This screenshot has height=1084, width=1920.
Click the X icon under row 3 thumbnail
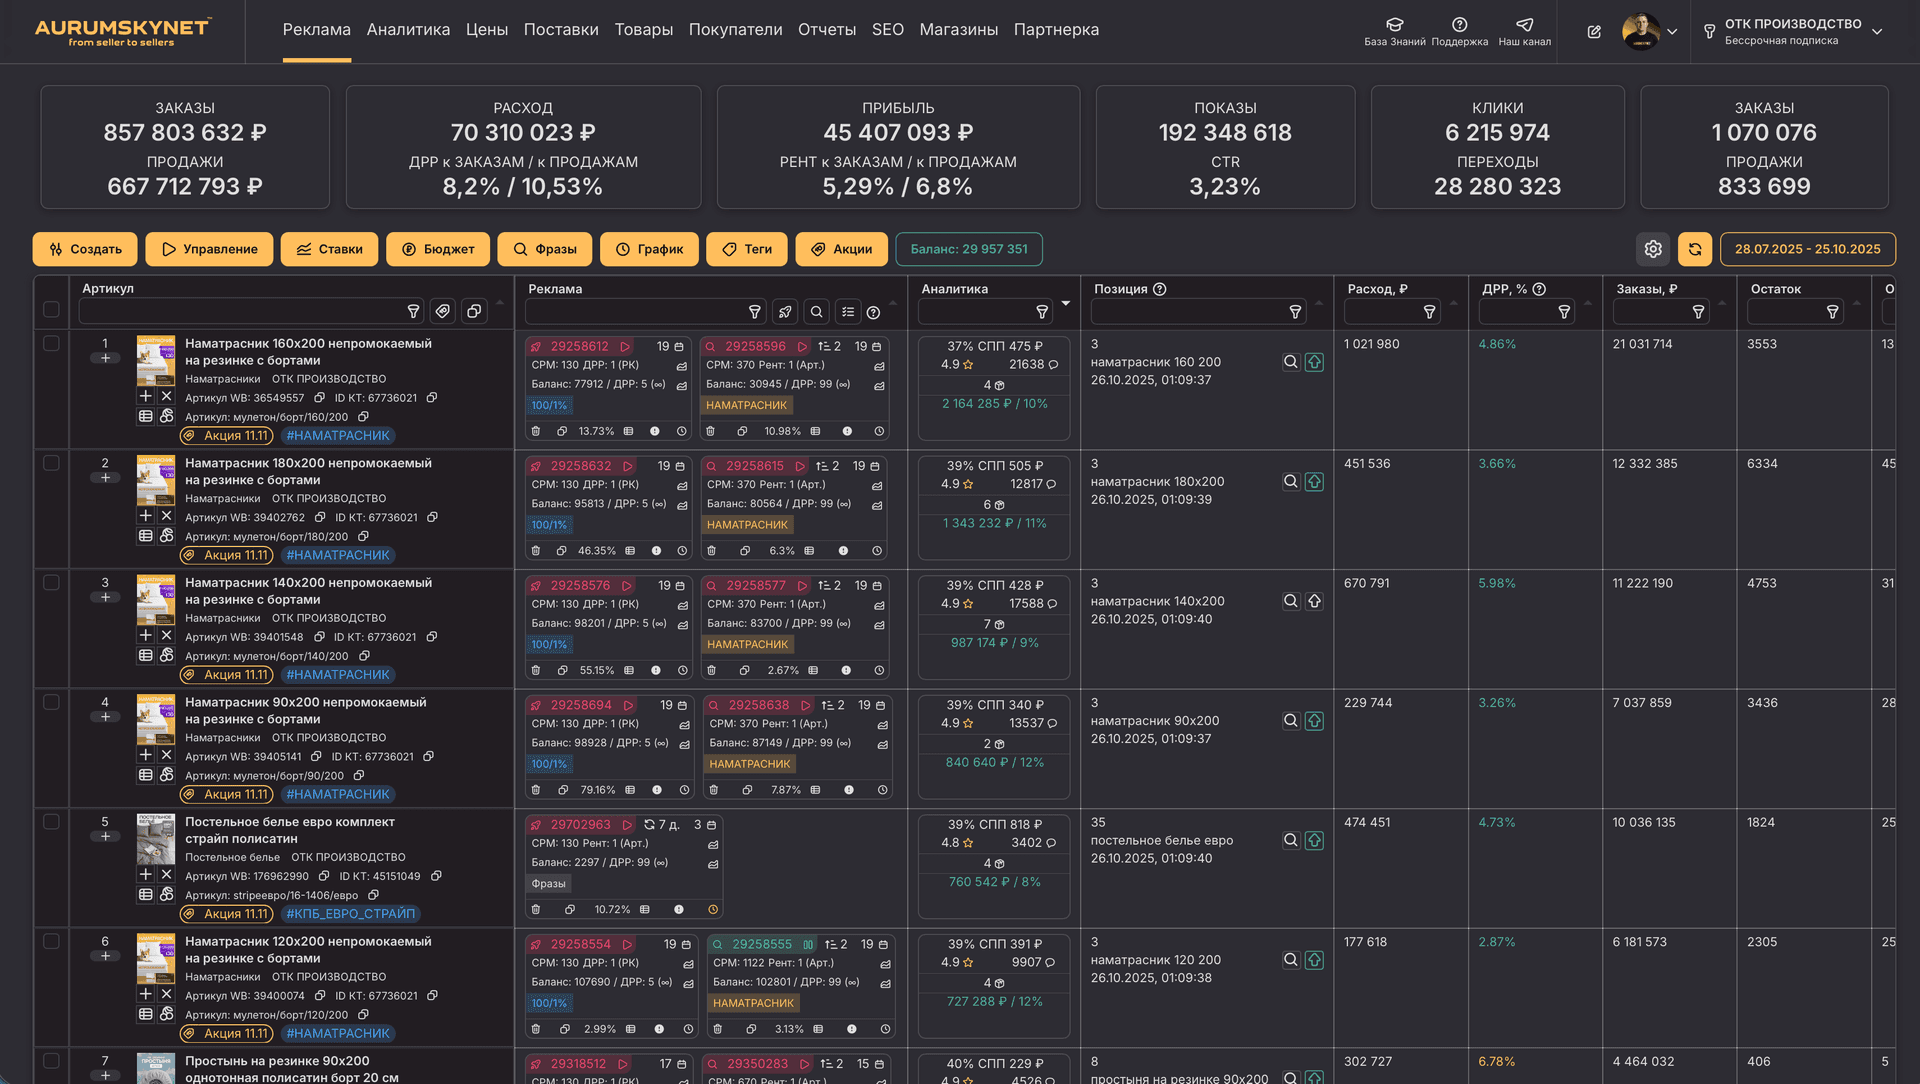(x=166, y=635)
